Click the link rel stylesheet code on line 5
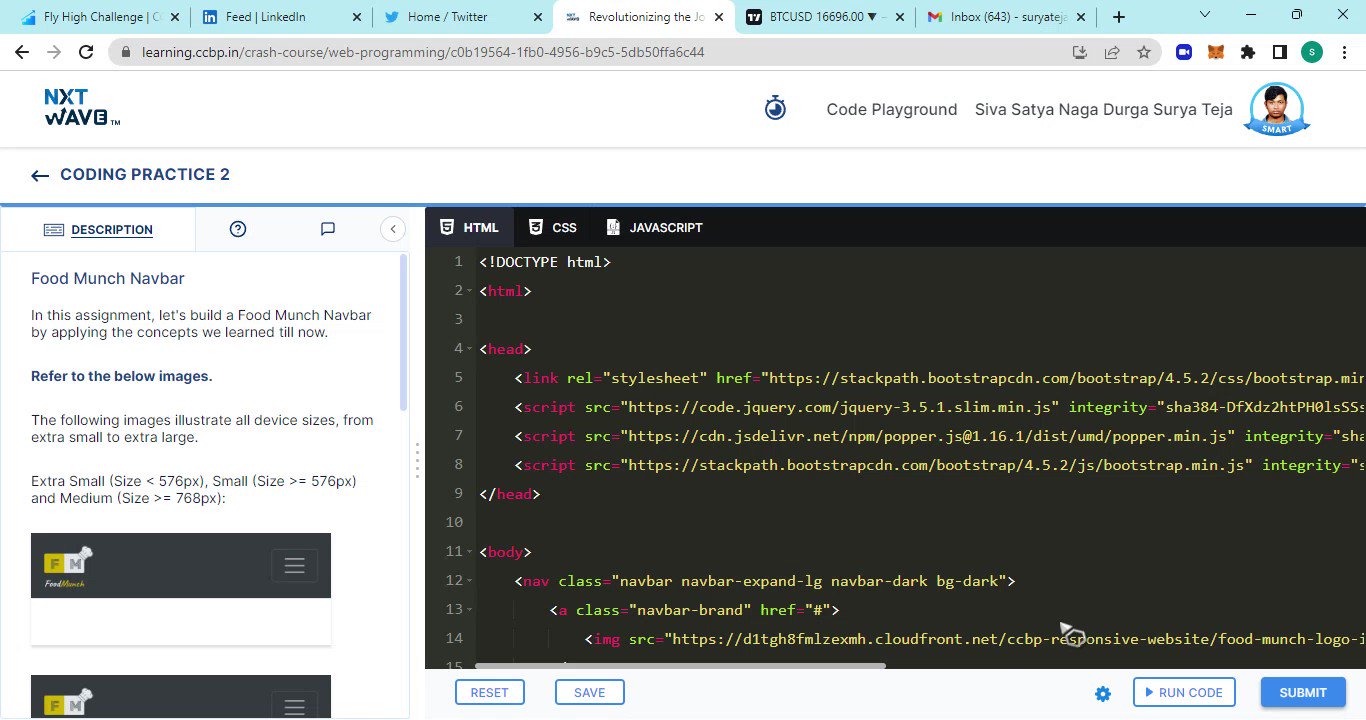The image size is (1366, 720). 940,378
